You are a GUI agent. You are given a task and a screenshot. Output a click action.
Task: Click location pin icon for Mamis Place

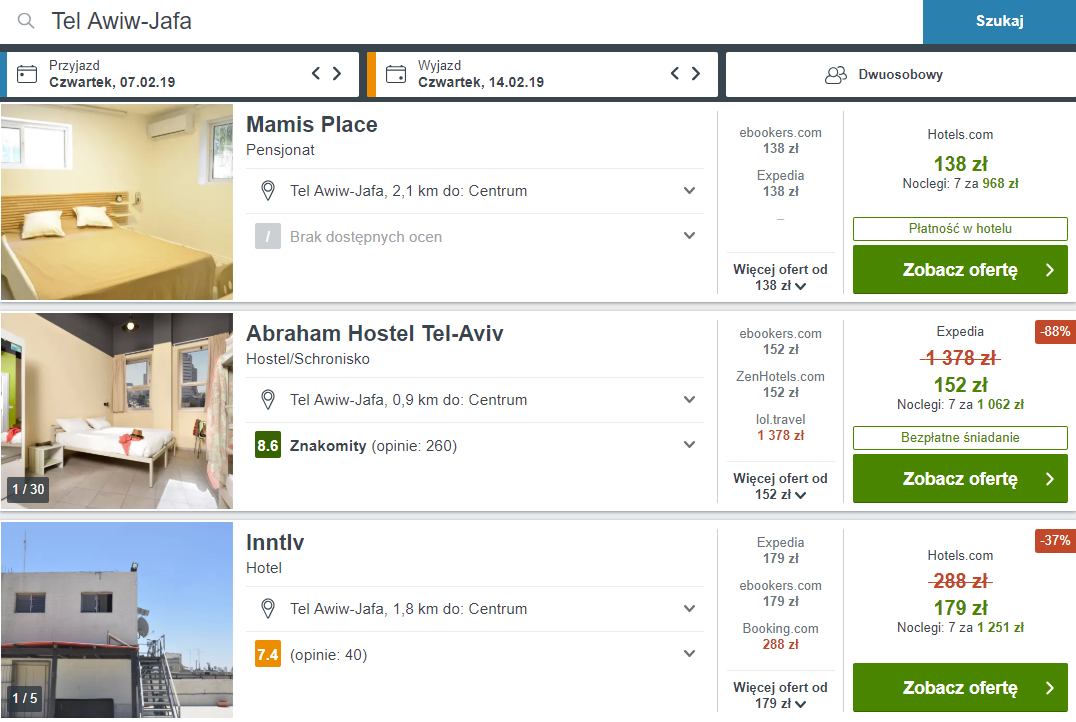[x=268, y=191]
